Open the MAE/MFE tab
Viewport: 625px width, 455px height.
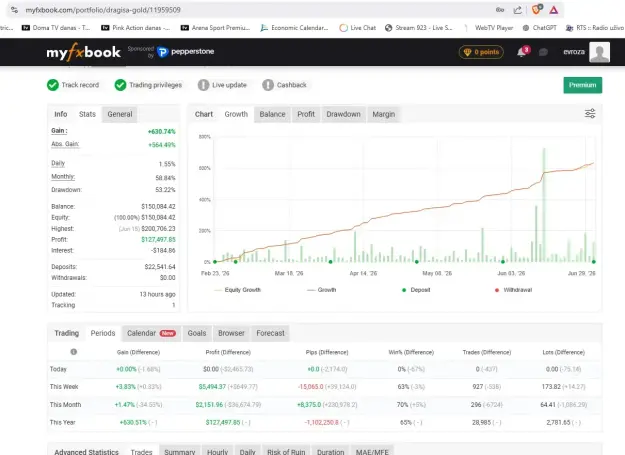(x=372, y=451)
